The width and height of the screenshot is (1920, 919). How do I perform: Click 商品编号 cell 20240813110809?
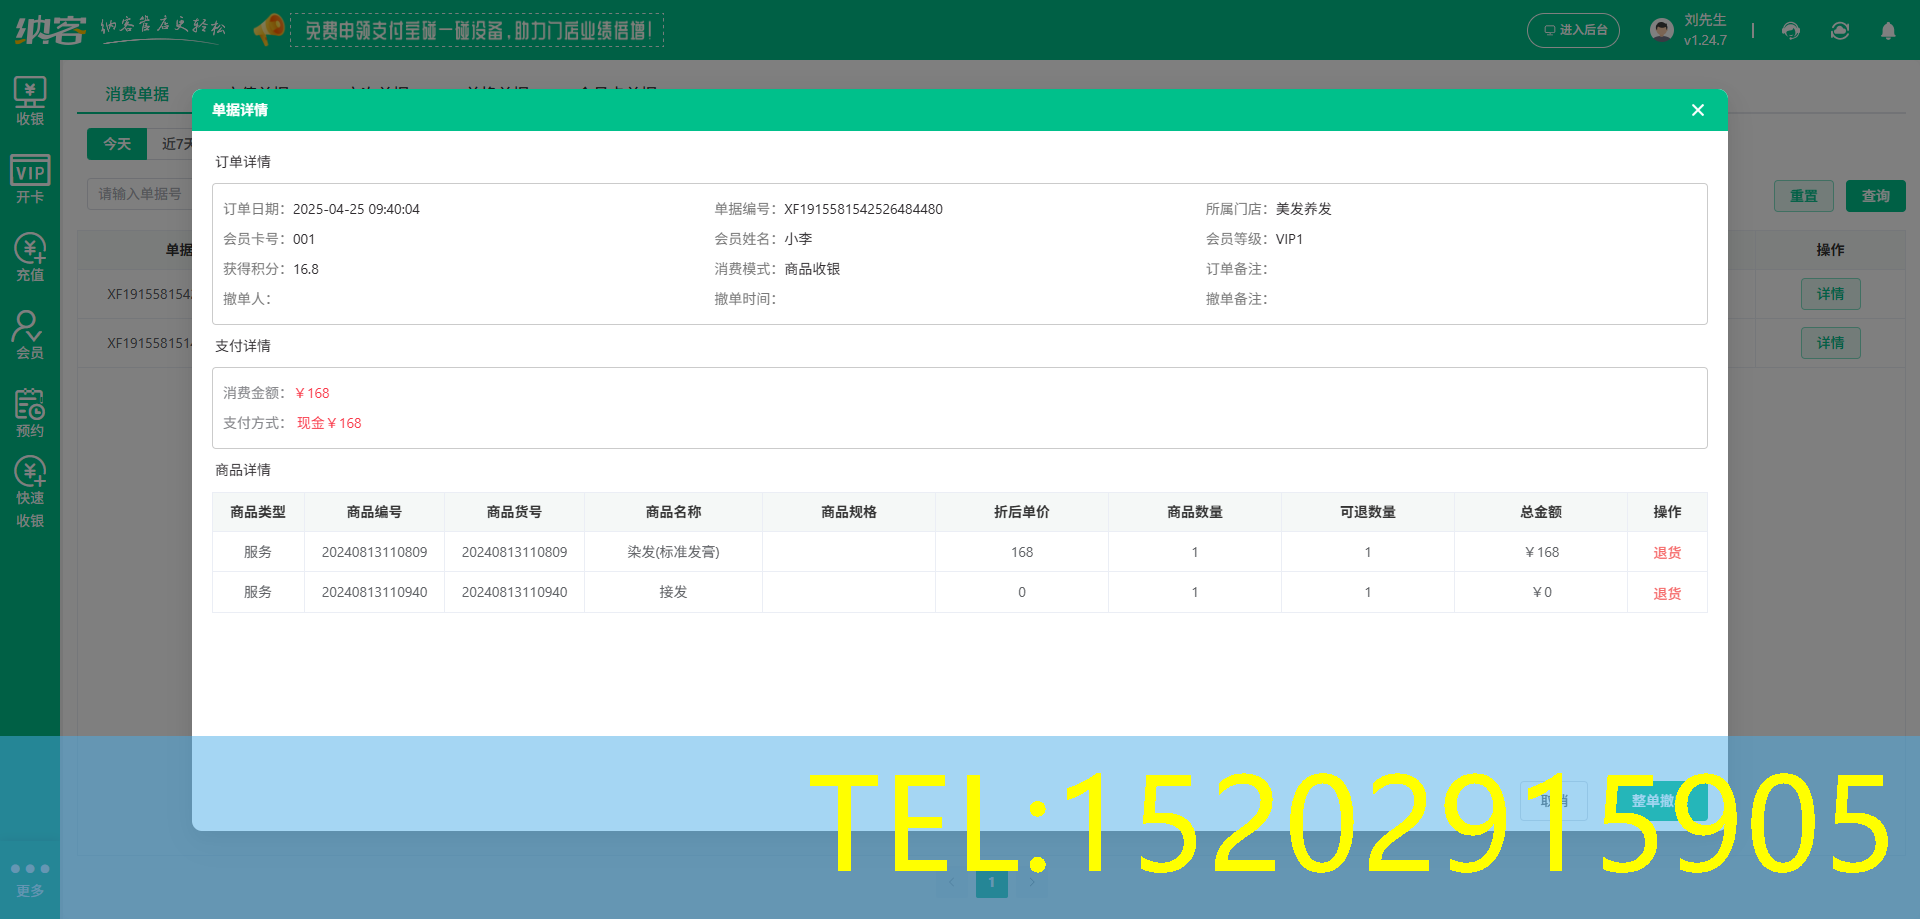coord(374,552)
